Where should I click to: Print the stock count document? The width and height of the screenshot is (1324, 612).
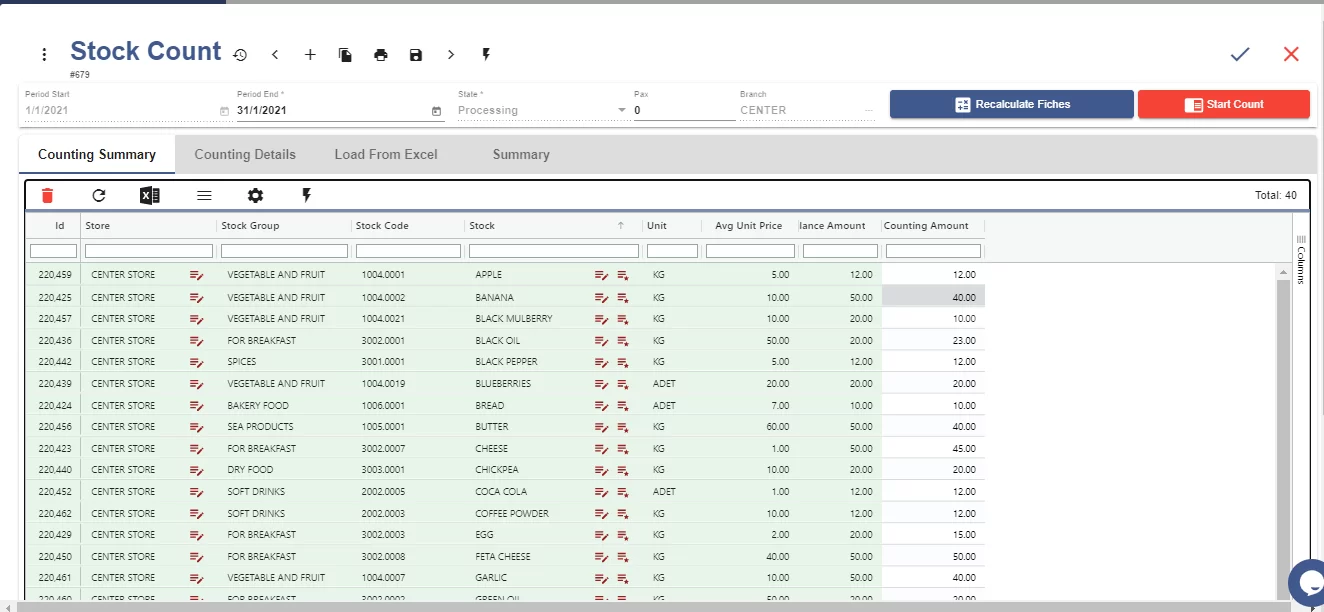click(x=380, y=55)
